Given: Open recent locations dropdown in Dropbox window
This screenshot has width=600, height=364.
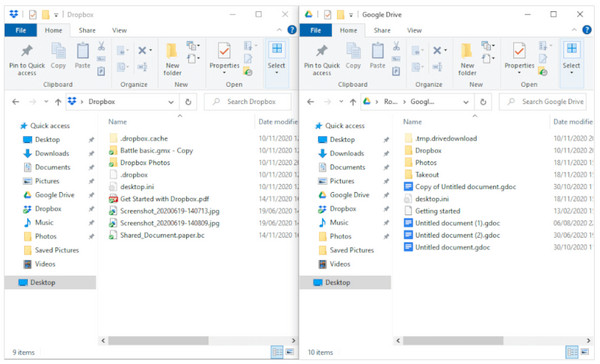Looking at the screenshot, I should (46, 102).
